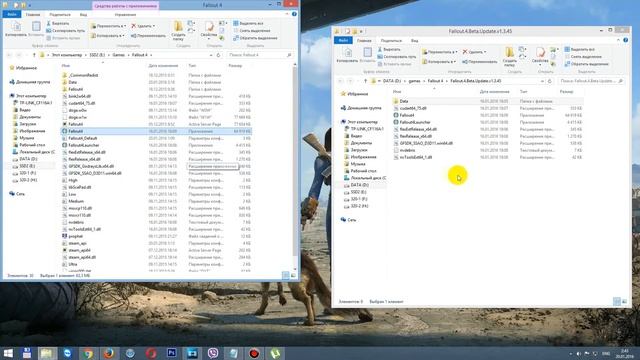640x360 pixels.
Task: Open Копировать в dropdown in Fallout 4 window
Action: 107,36
